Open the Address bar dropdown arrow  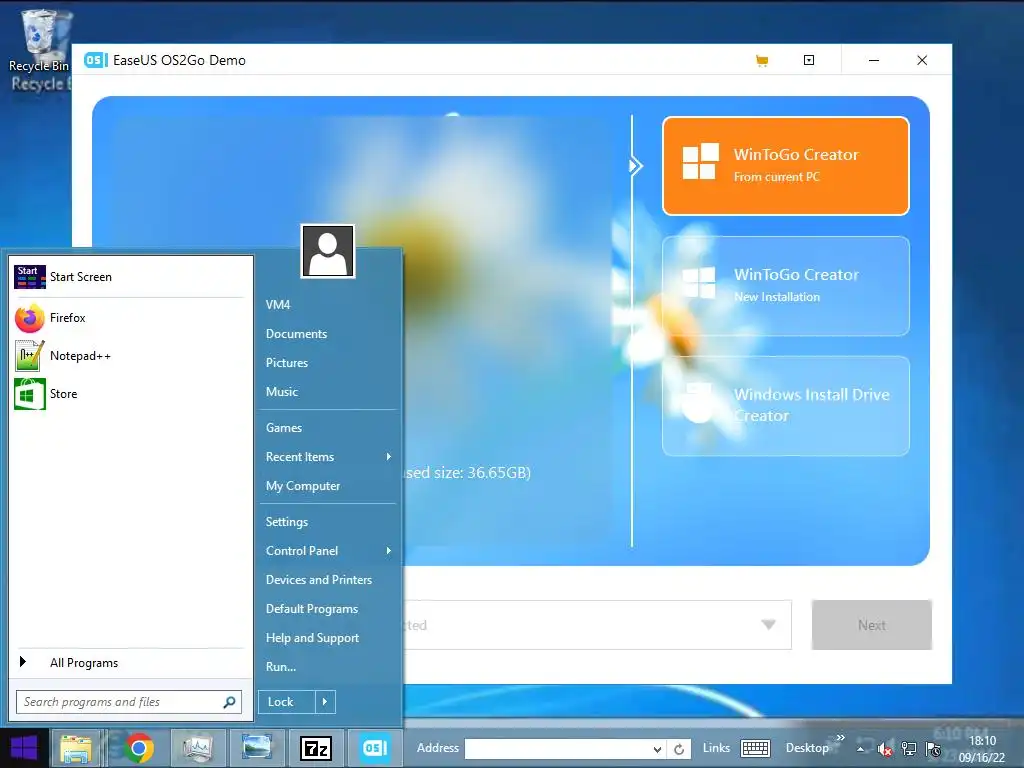(657, 750)
